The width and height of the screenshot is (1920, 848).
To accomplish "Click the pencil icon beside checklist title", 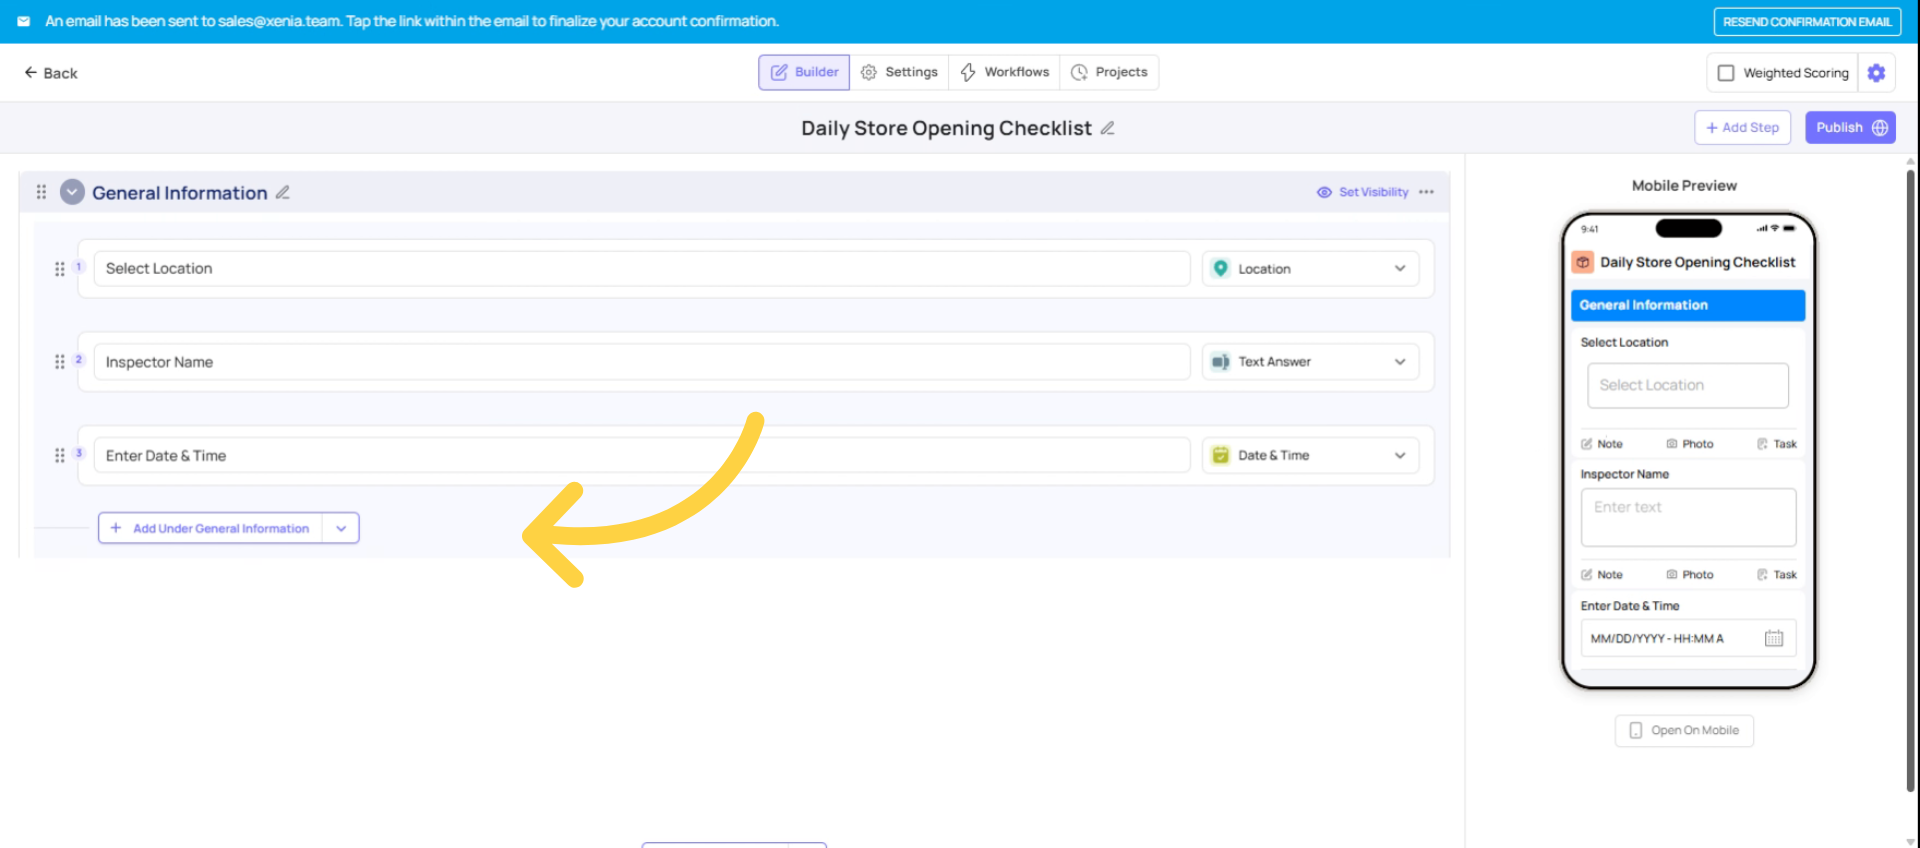I will click(x=1107, y=128).
